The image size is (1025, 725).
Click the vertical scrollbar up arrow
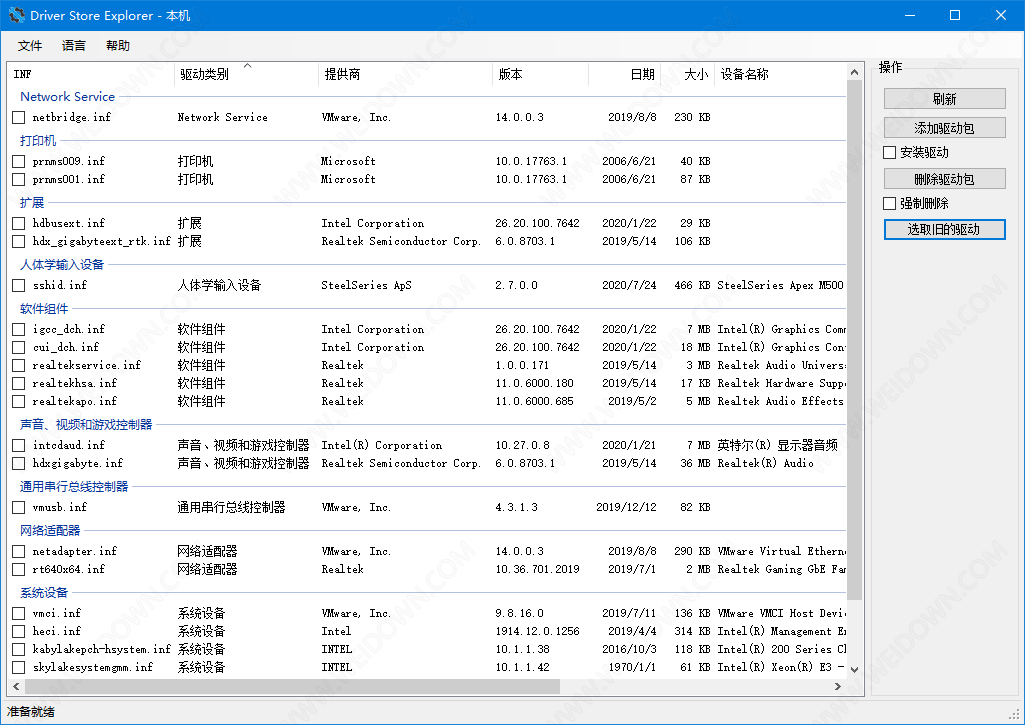coord(855,72)
